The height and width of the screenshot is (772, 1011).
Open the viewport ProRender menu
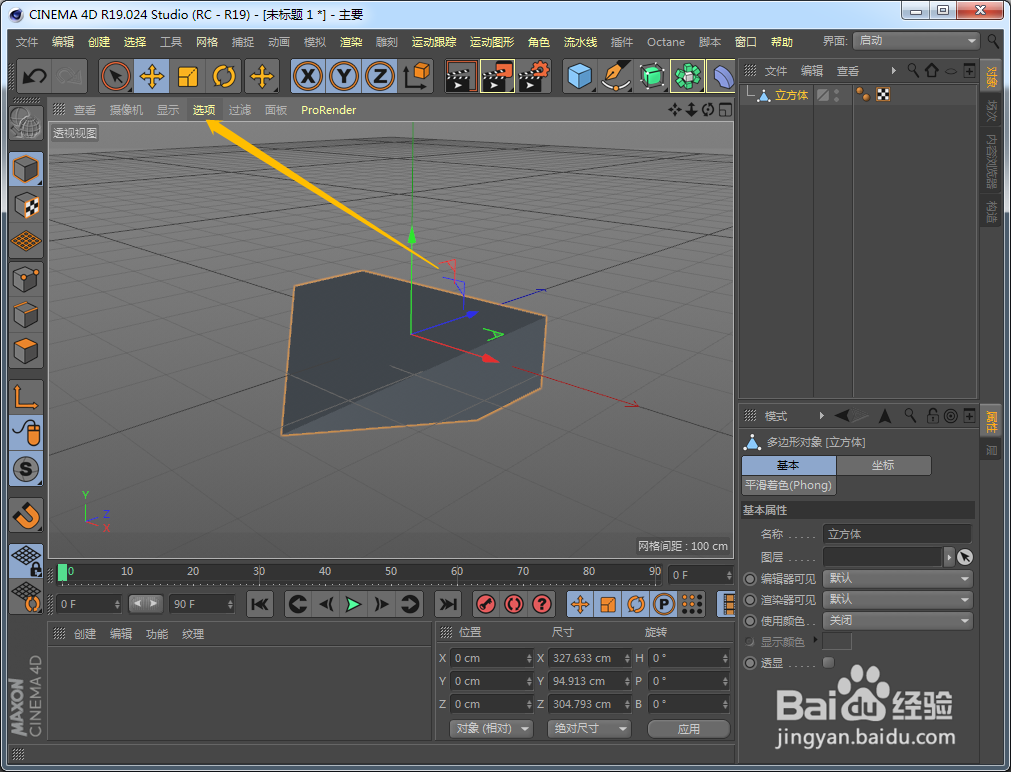pyautogui.click(x=328, y=110)
